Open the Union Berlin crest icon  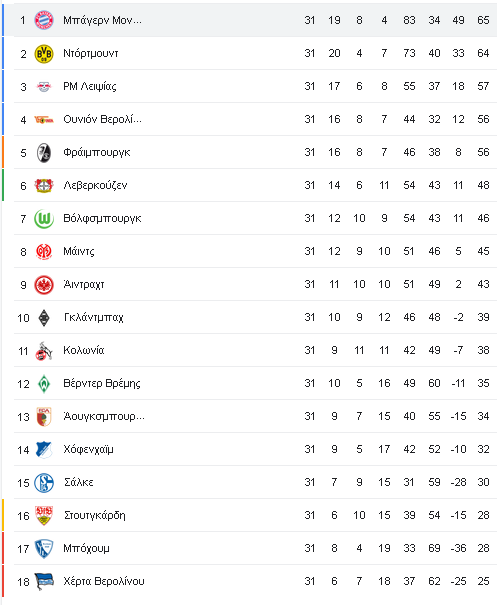[44, 120]
